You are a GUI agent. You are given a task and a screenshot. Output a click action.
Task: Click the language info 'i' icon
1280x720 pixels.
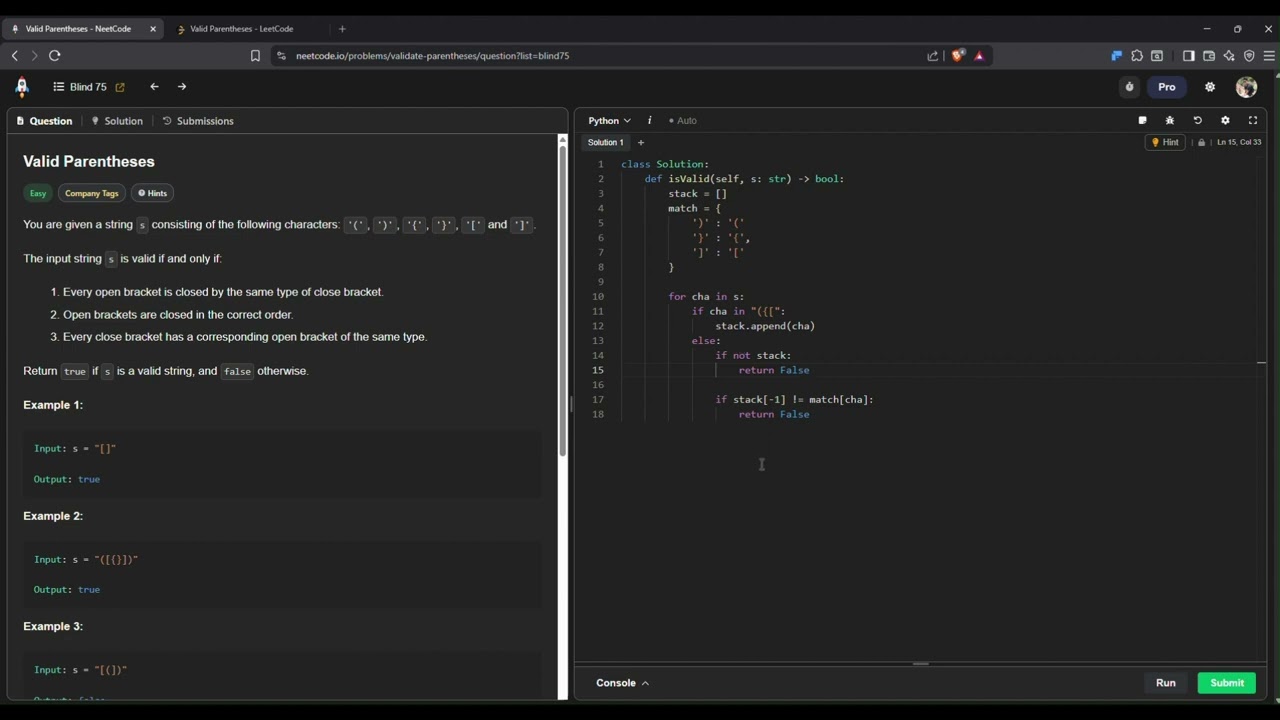point(649,121)
